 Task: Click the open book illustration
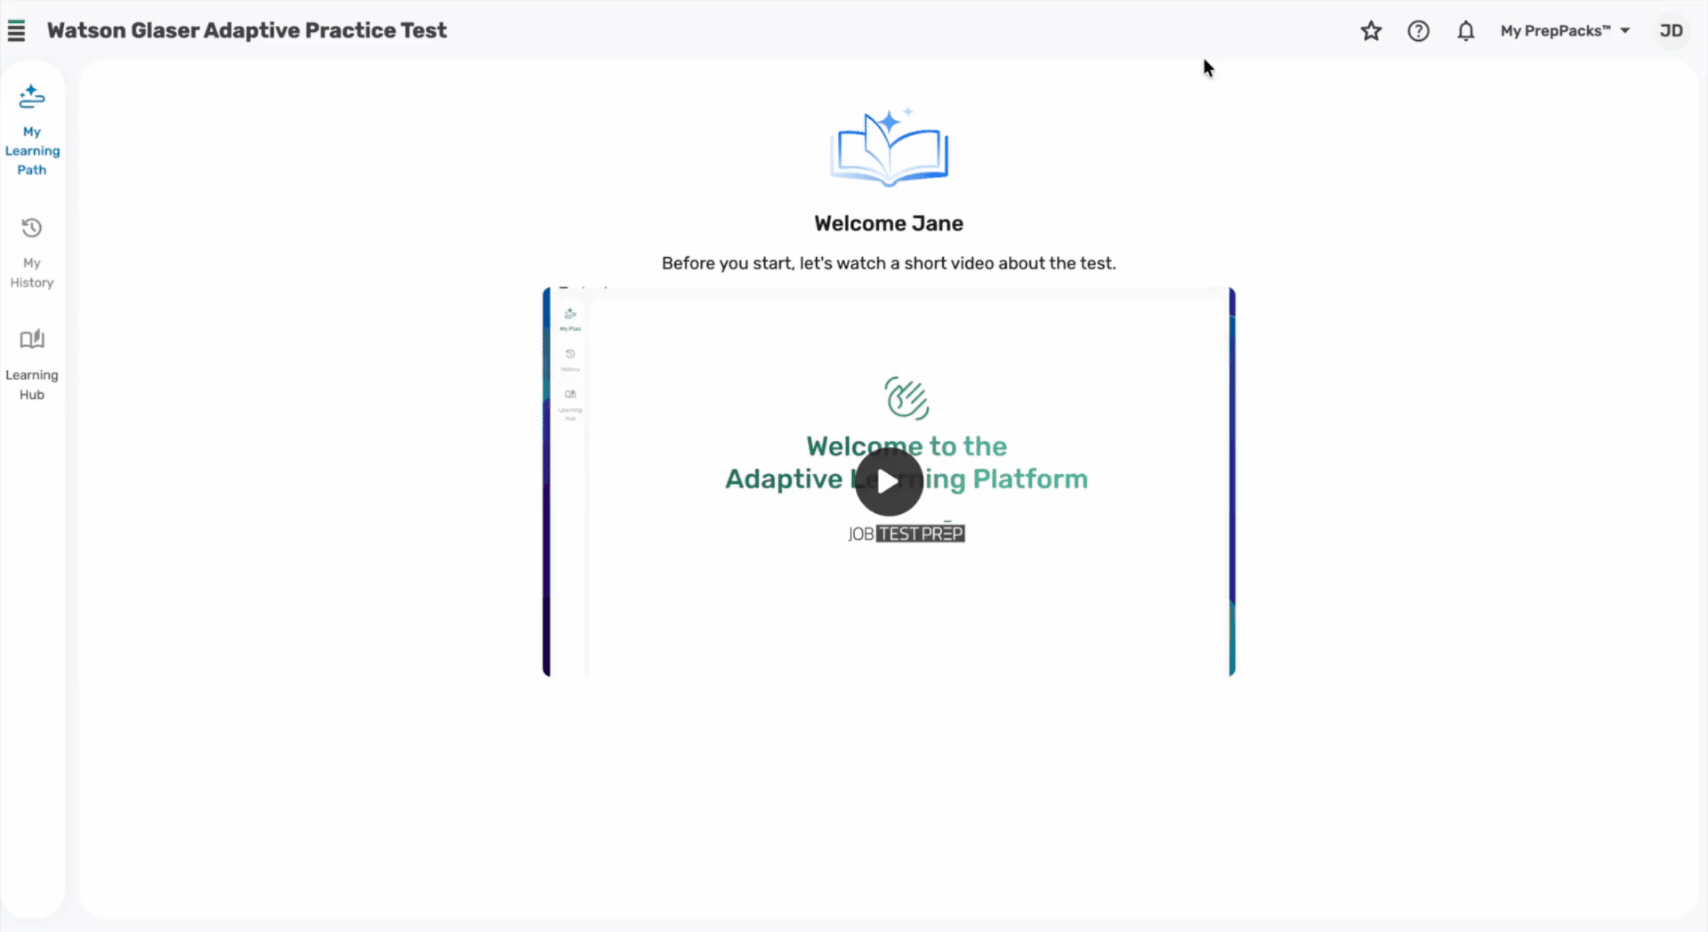[889, 147]
